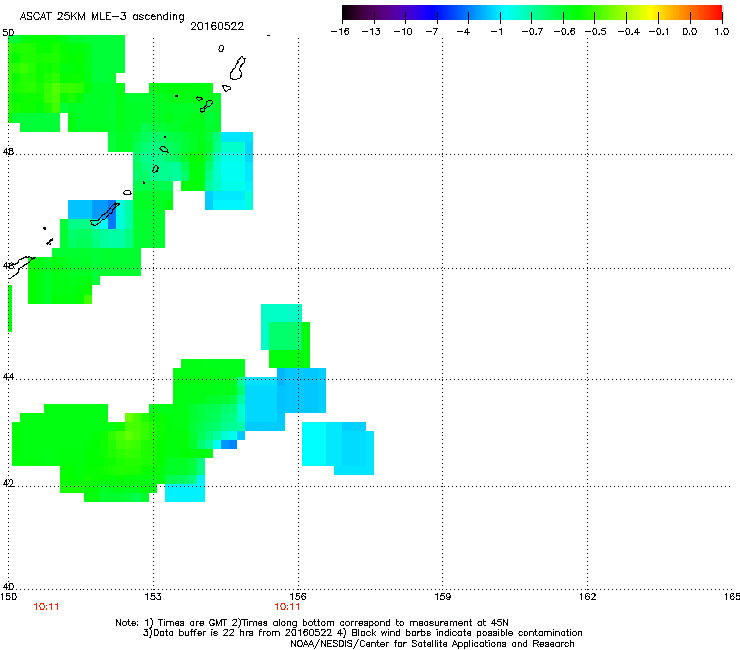Click the colorbar label '-4'
740x650 pixels.
pos(463,32)
